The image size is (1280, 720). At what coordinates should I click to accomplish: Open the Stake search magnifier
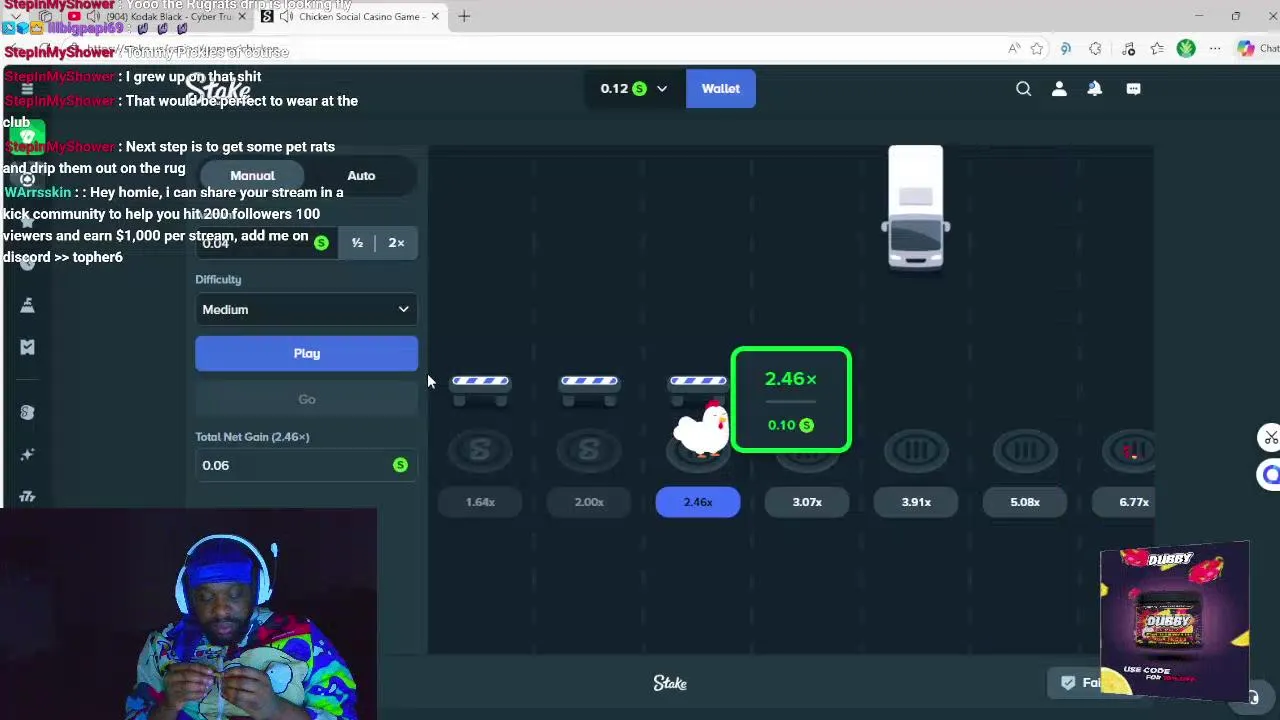pos(1023,89)
